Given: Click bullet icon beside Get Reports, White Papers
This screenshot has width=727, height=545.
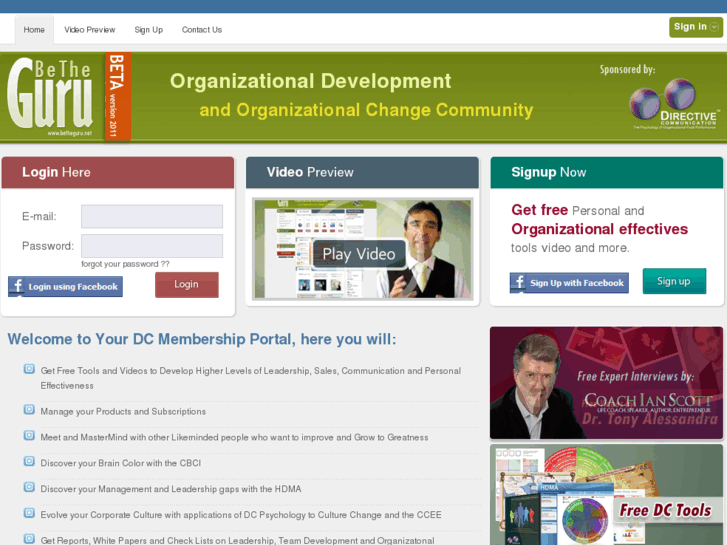Looking at the screenshot, I should pos(29,539).
